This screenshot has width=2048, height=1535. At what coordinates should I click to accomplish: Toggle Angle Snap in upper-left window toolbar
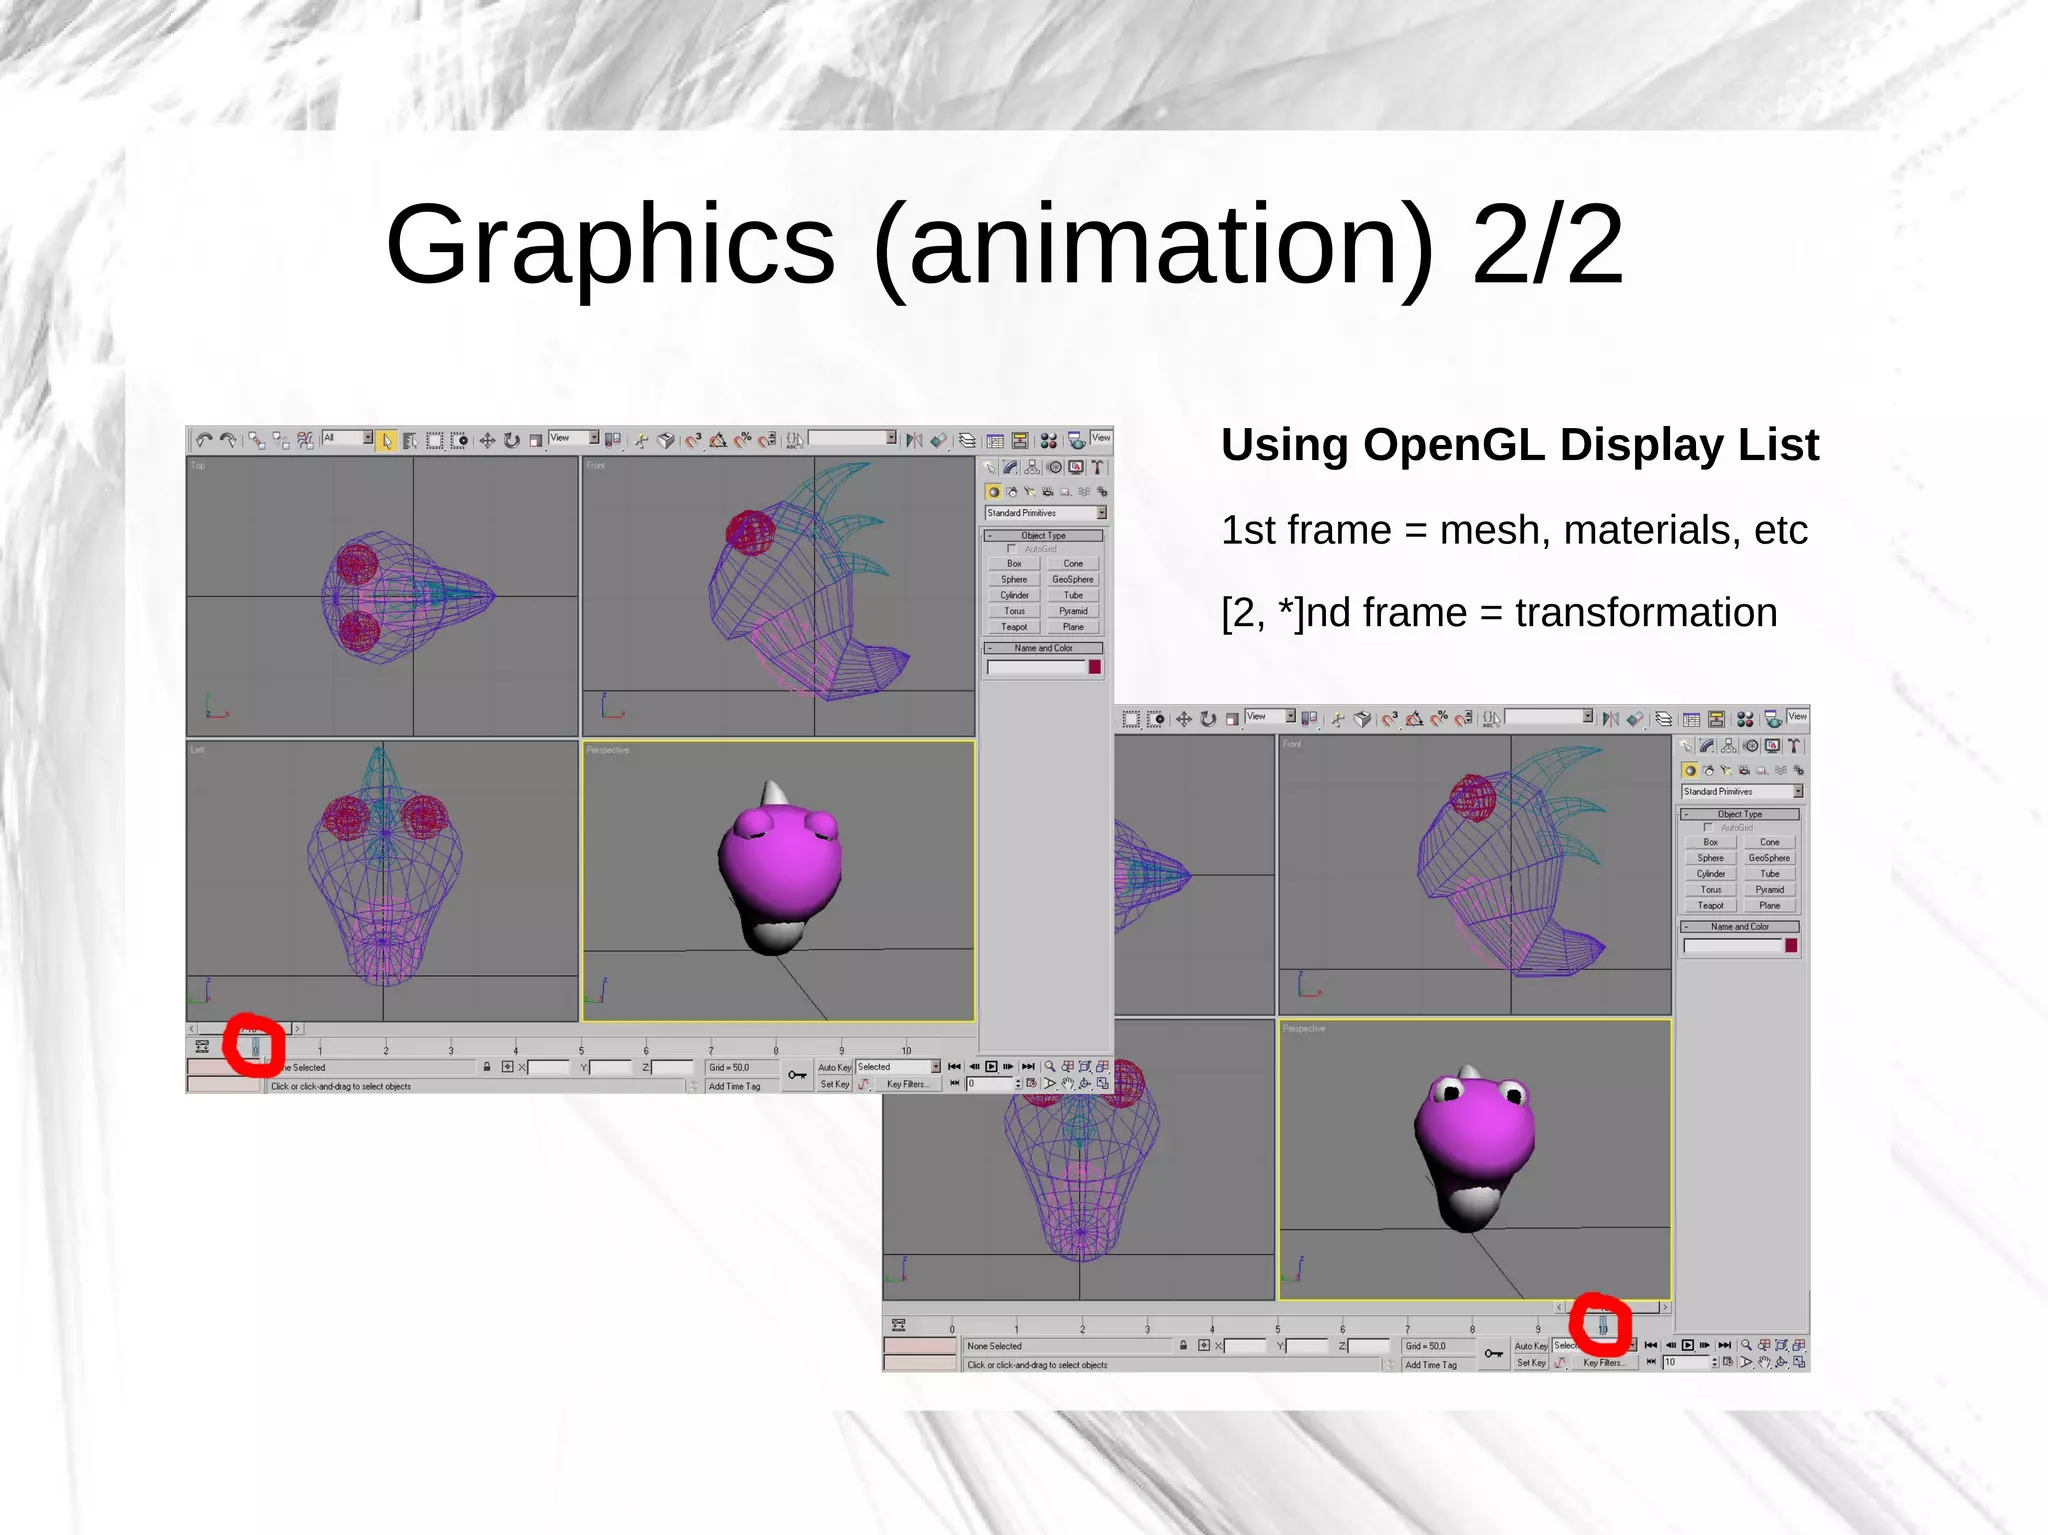pyautogui.click(x=718, y=441)
